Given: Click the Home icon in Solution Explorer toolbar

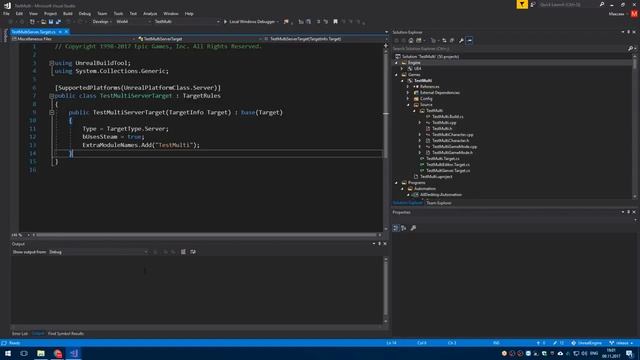Looking at the screenshot, I should (411, 40).
